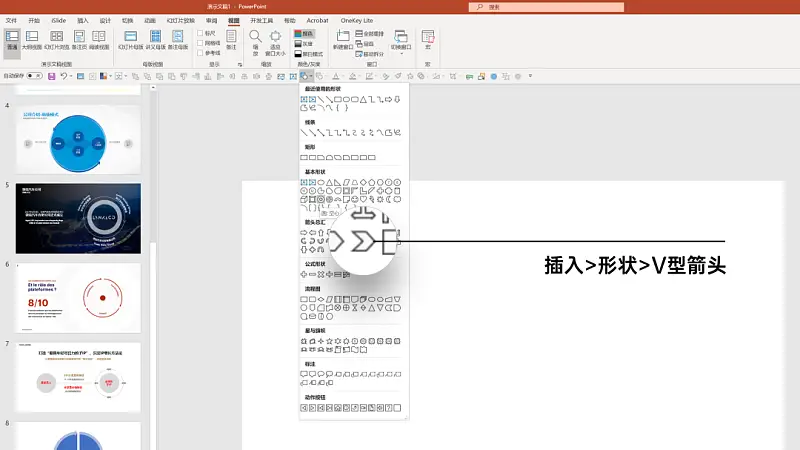Toggle the Gridlines (网格线) checkbox
800x450 pixels.
tap(201, 43)
